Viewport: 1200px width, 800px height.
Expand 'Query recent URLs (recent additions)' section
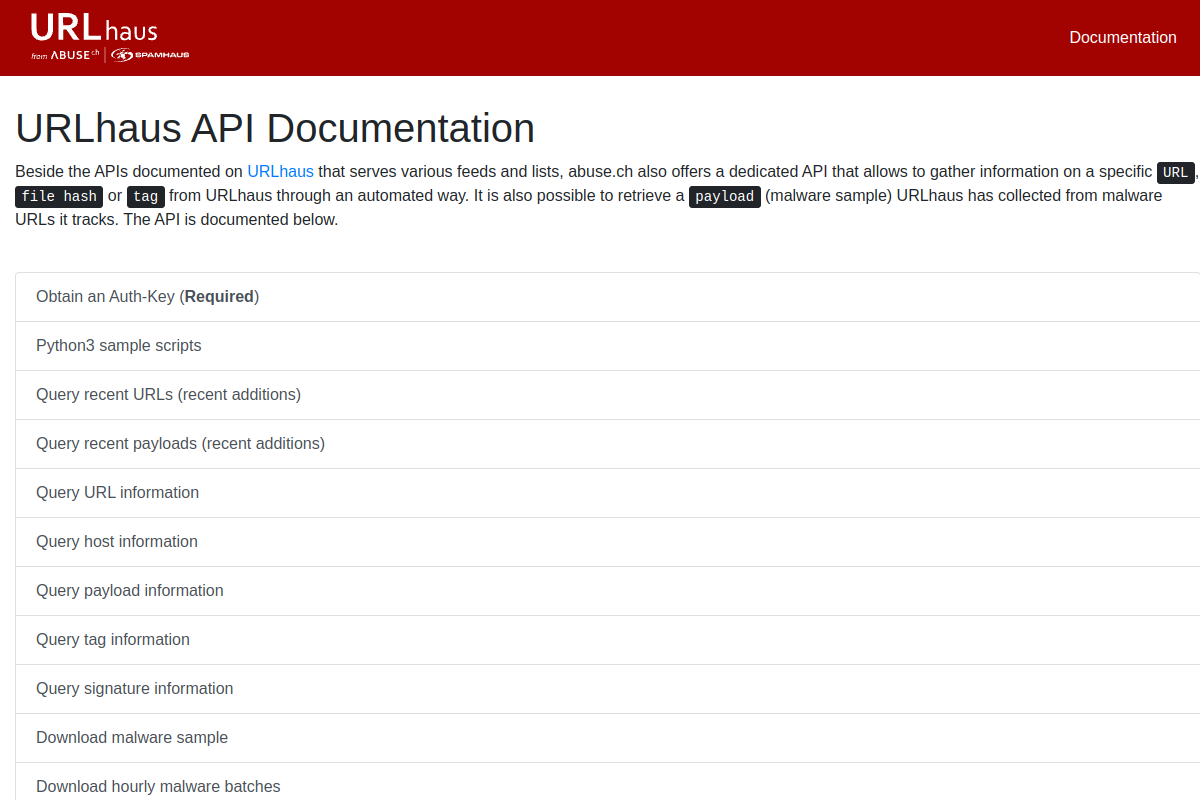[x=608, y=395]
